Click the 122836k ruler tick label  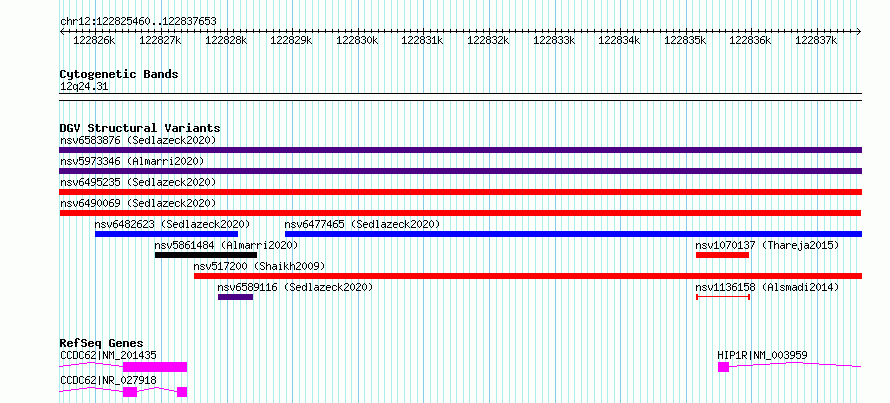tap(750, 40)
